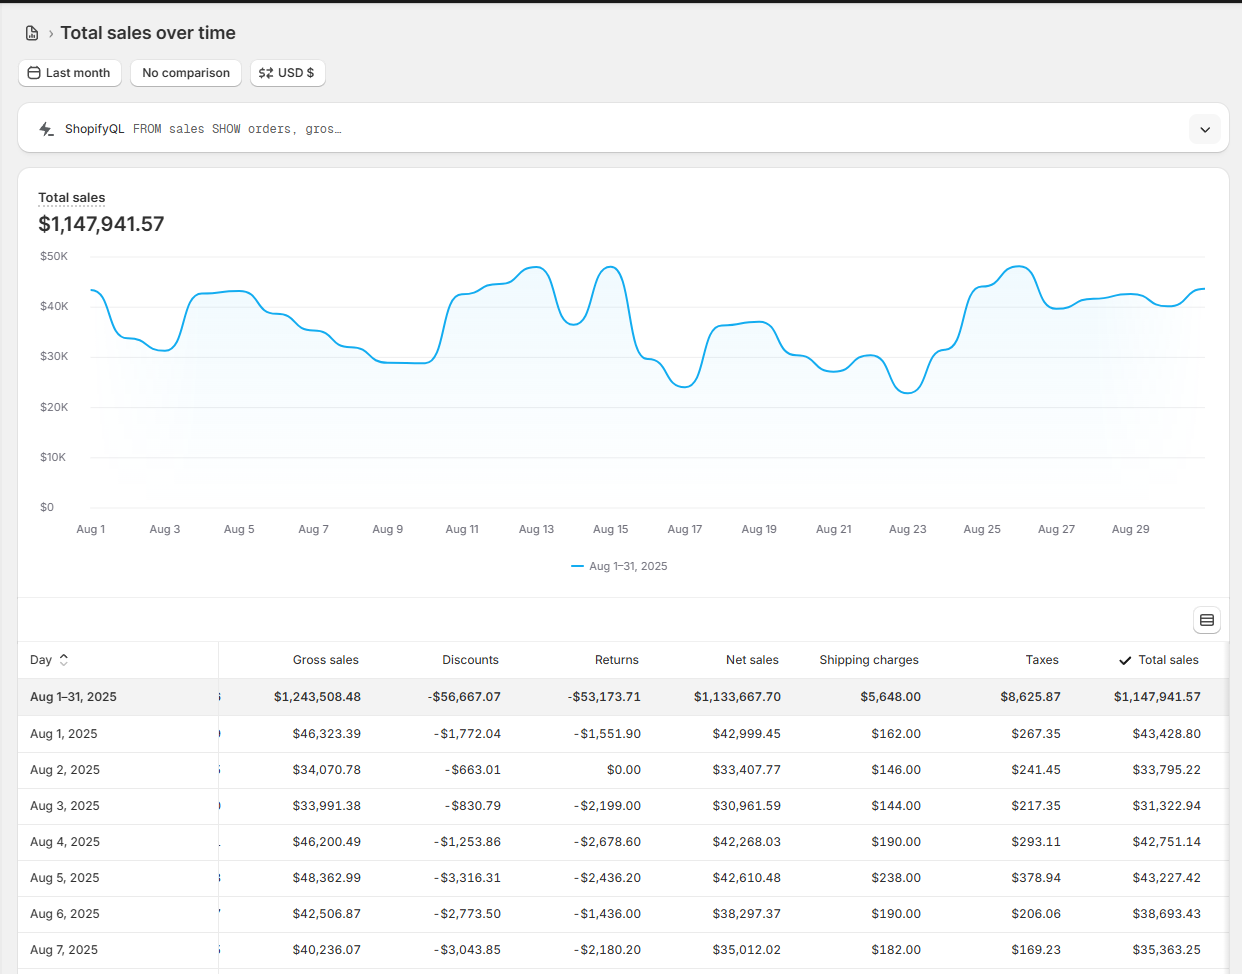Select the Aug 4, 2025 row
This screenshot has height=974, width=1242.
65,842
